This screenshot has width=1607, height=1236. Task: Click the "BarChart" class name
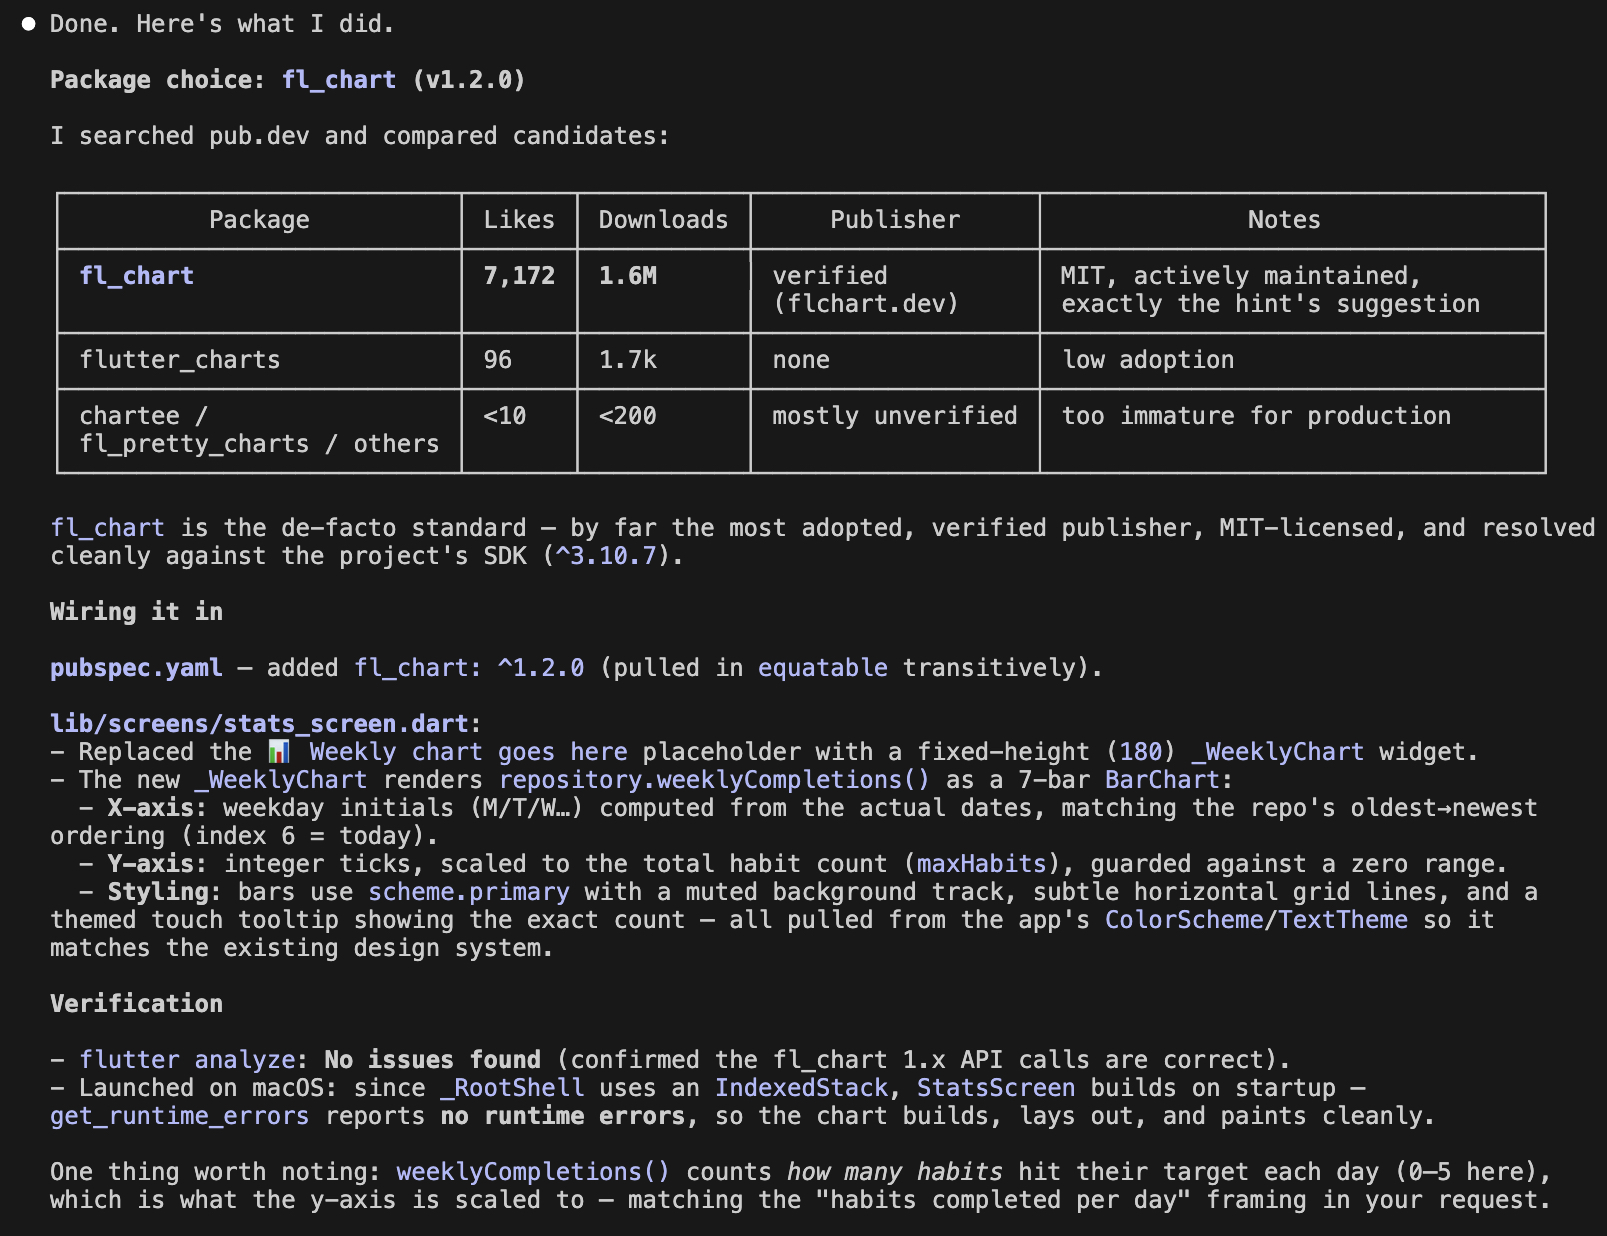coord(1162,780)
